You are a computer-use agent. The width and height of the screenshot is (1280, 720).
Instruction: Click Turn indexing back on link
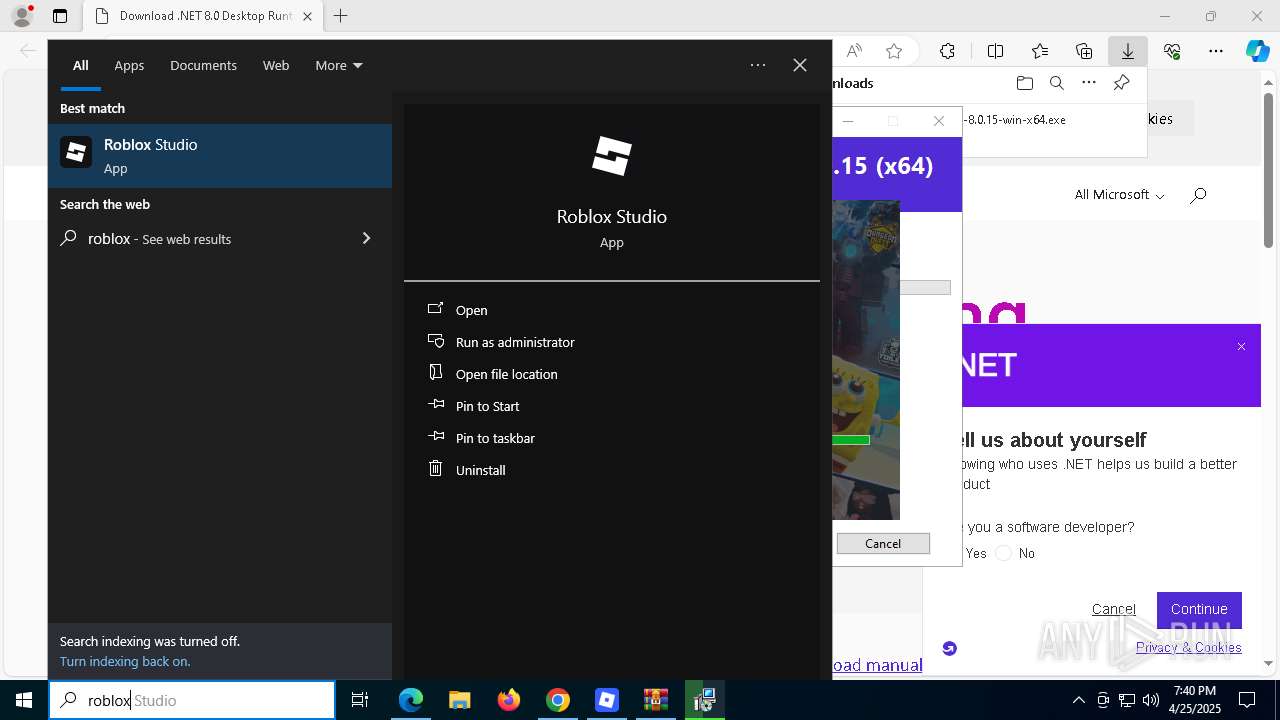coord(125,661)
